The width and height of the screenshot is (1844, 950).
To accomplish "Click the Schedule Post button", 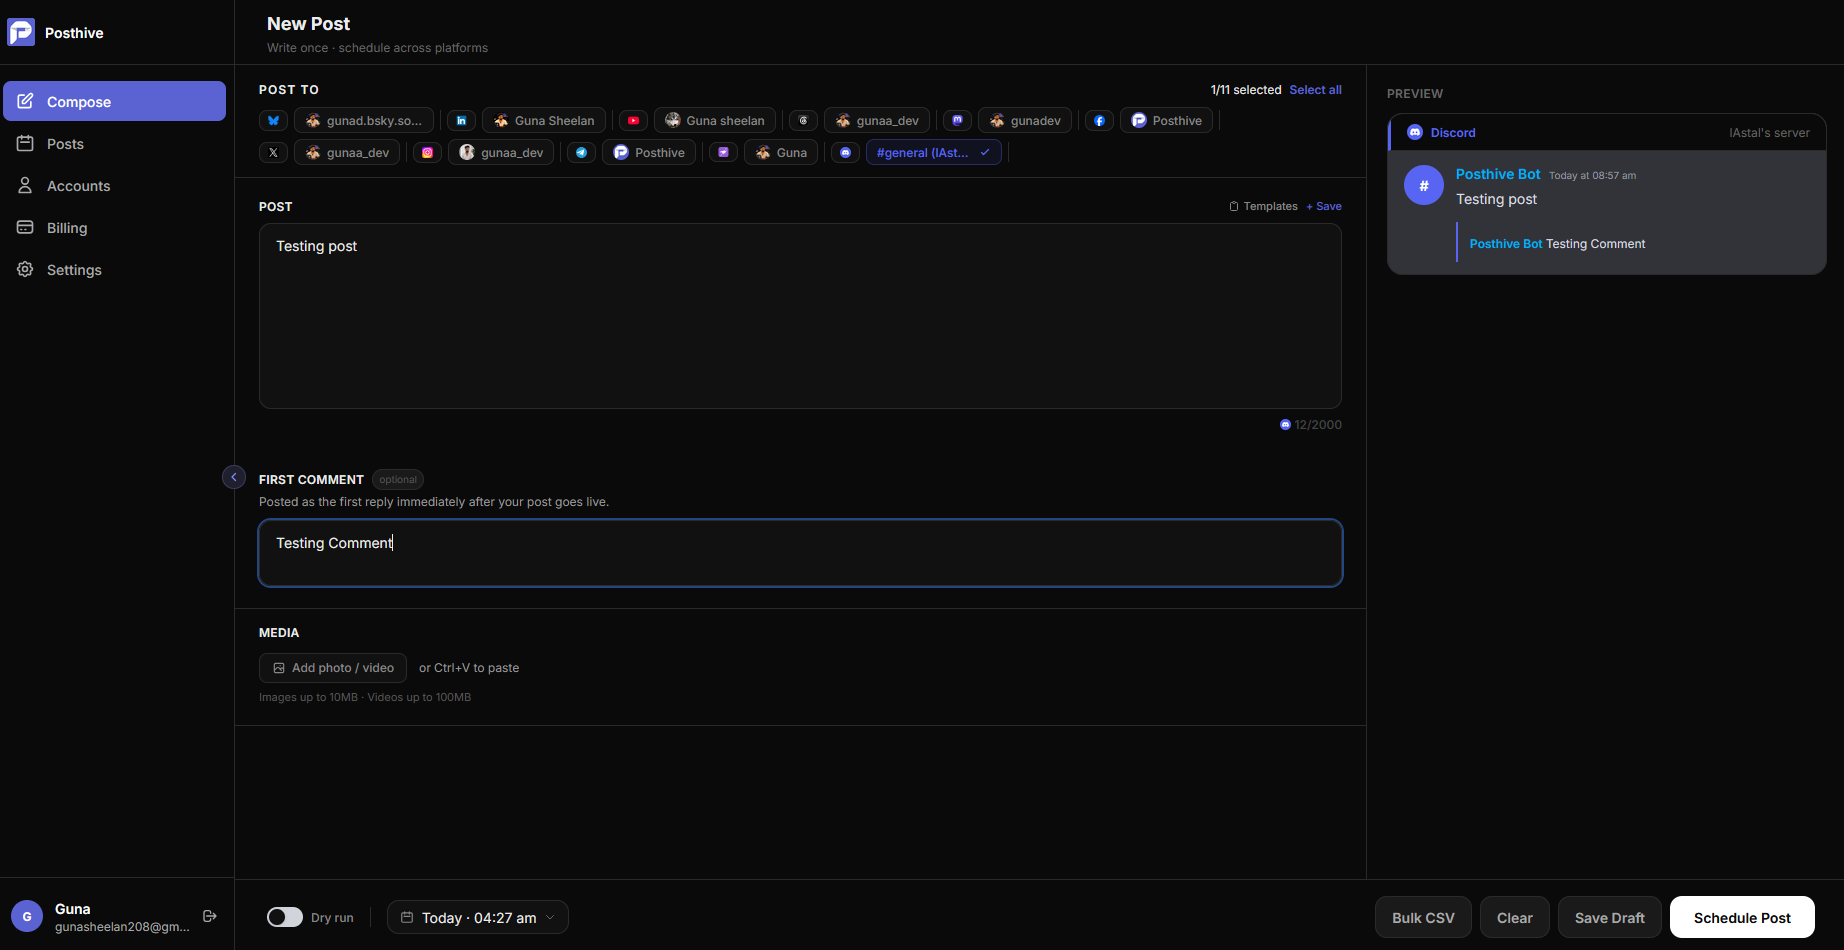I will click(1742, 917).
